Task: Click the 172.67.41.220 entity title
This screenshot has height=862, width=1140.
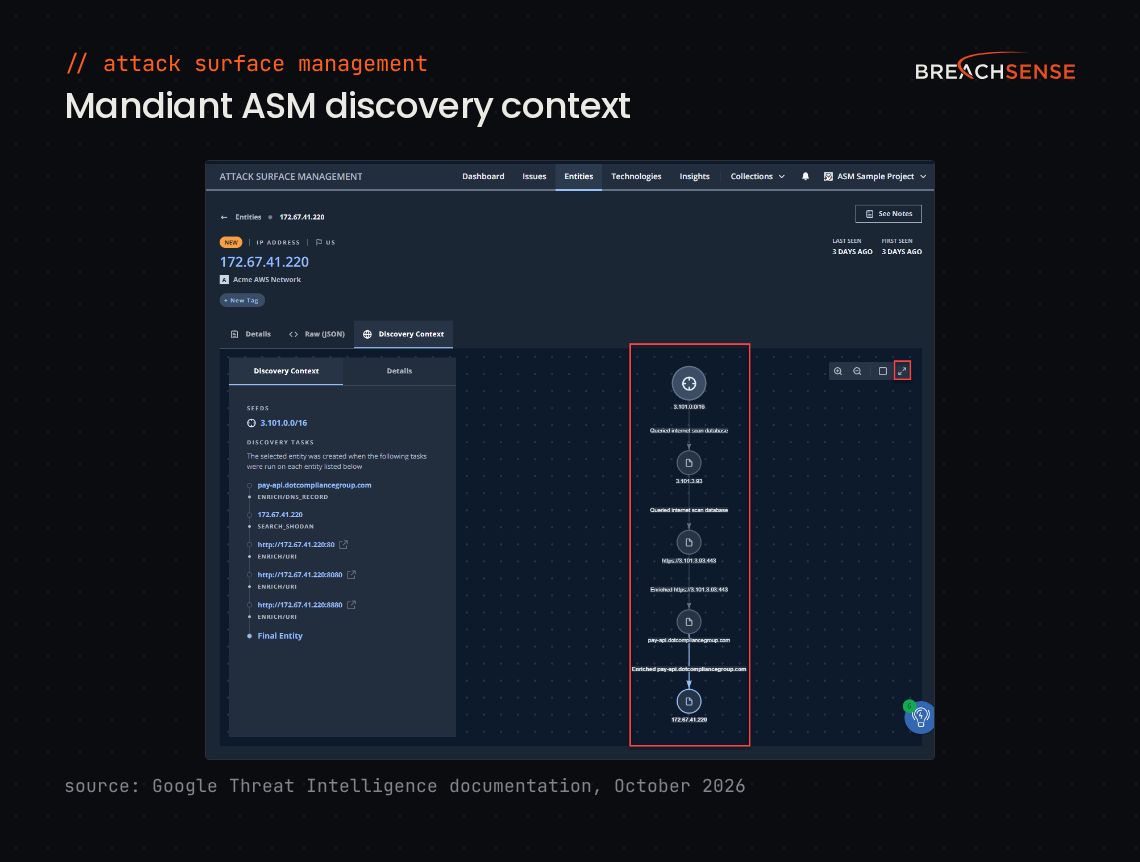Action: click(264, 262)
